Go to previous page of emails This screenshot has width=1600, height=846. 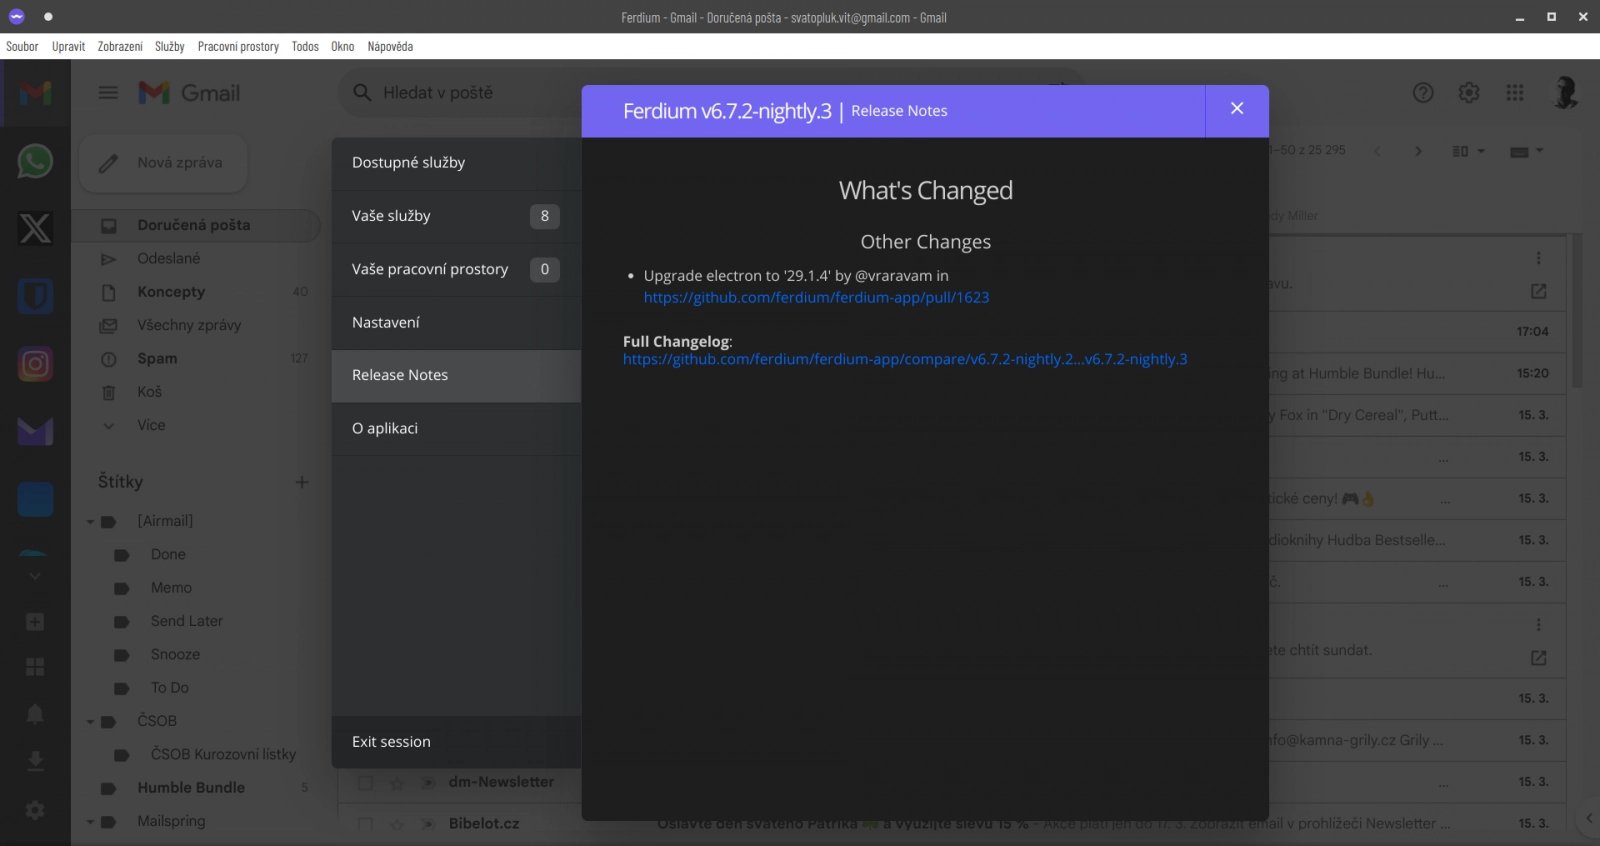pos(1377,151)
